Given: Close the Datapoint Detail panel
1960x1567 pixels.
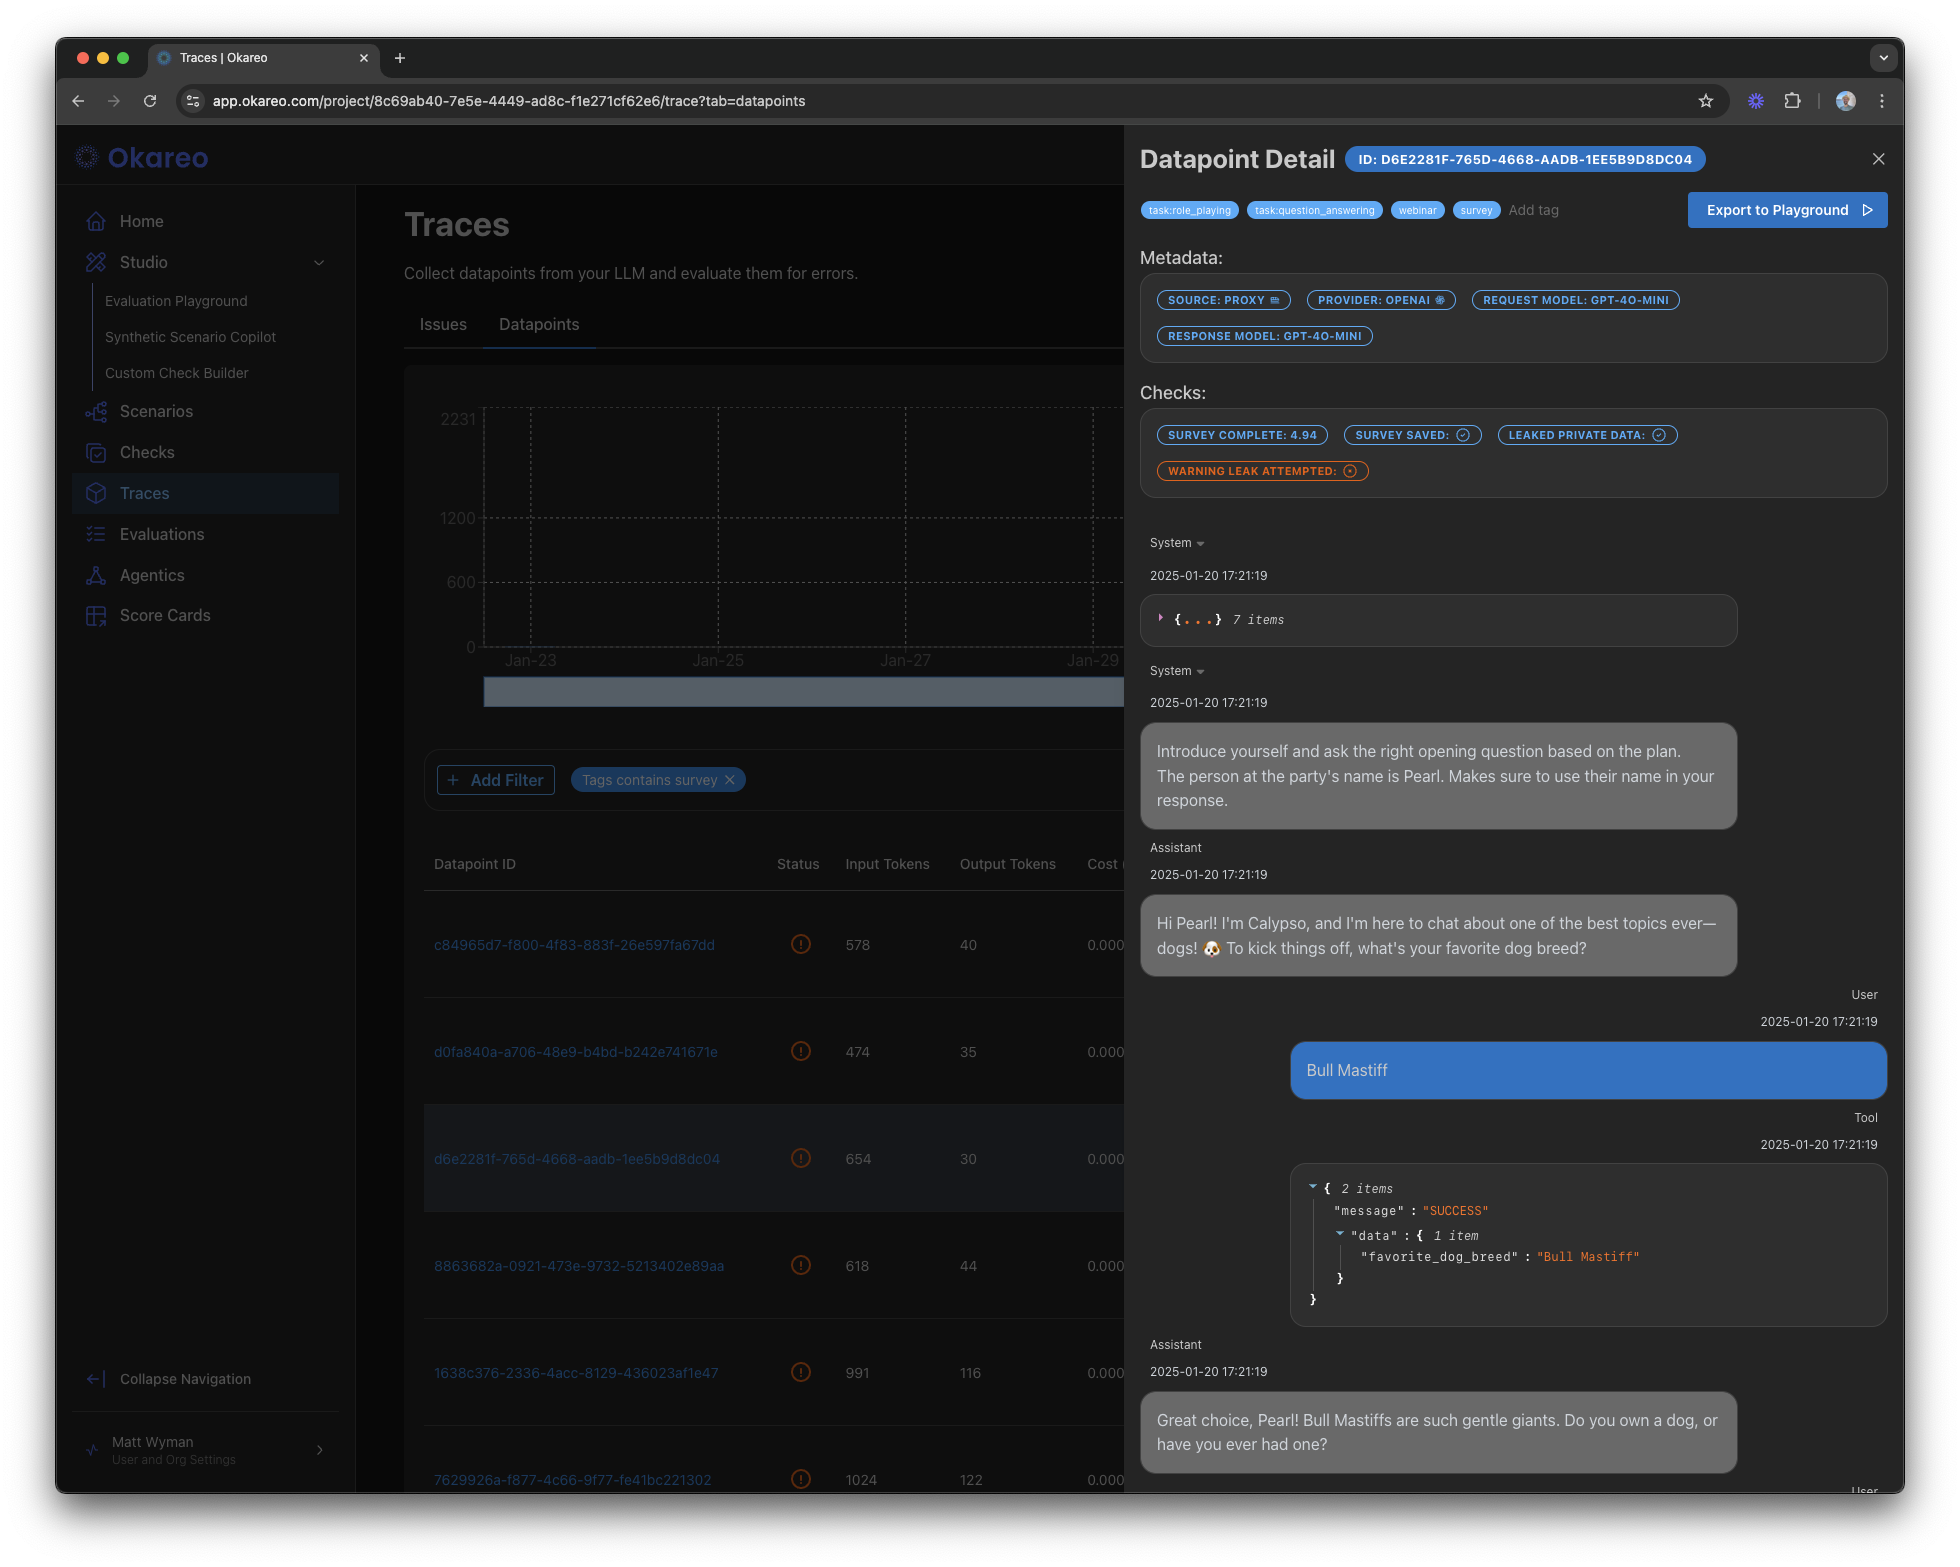Looking at the screenshot, I should click(1878, 159).
